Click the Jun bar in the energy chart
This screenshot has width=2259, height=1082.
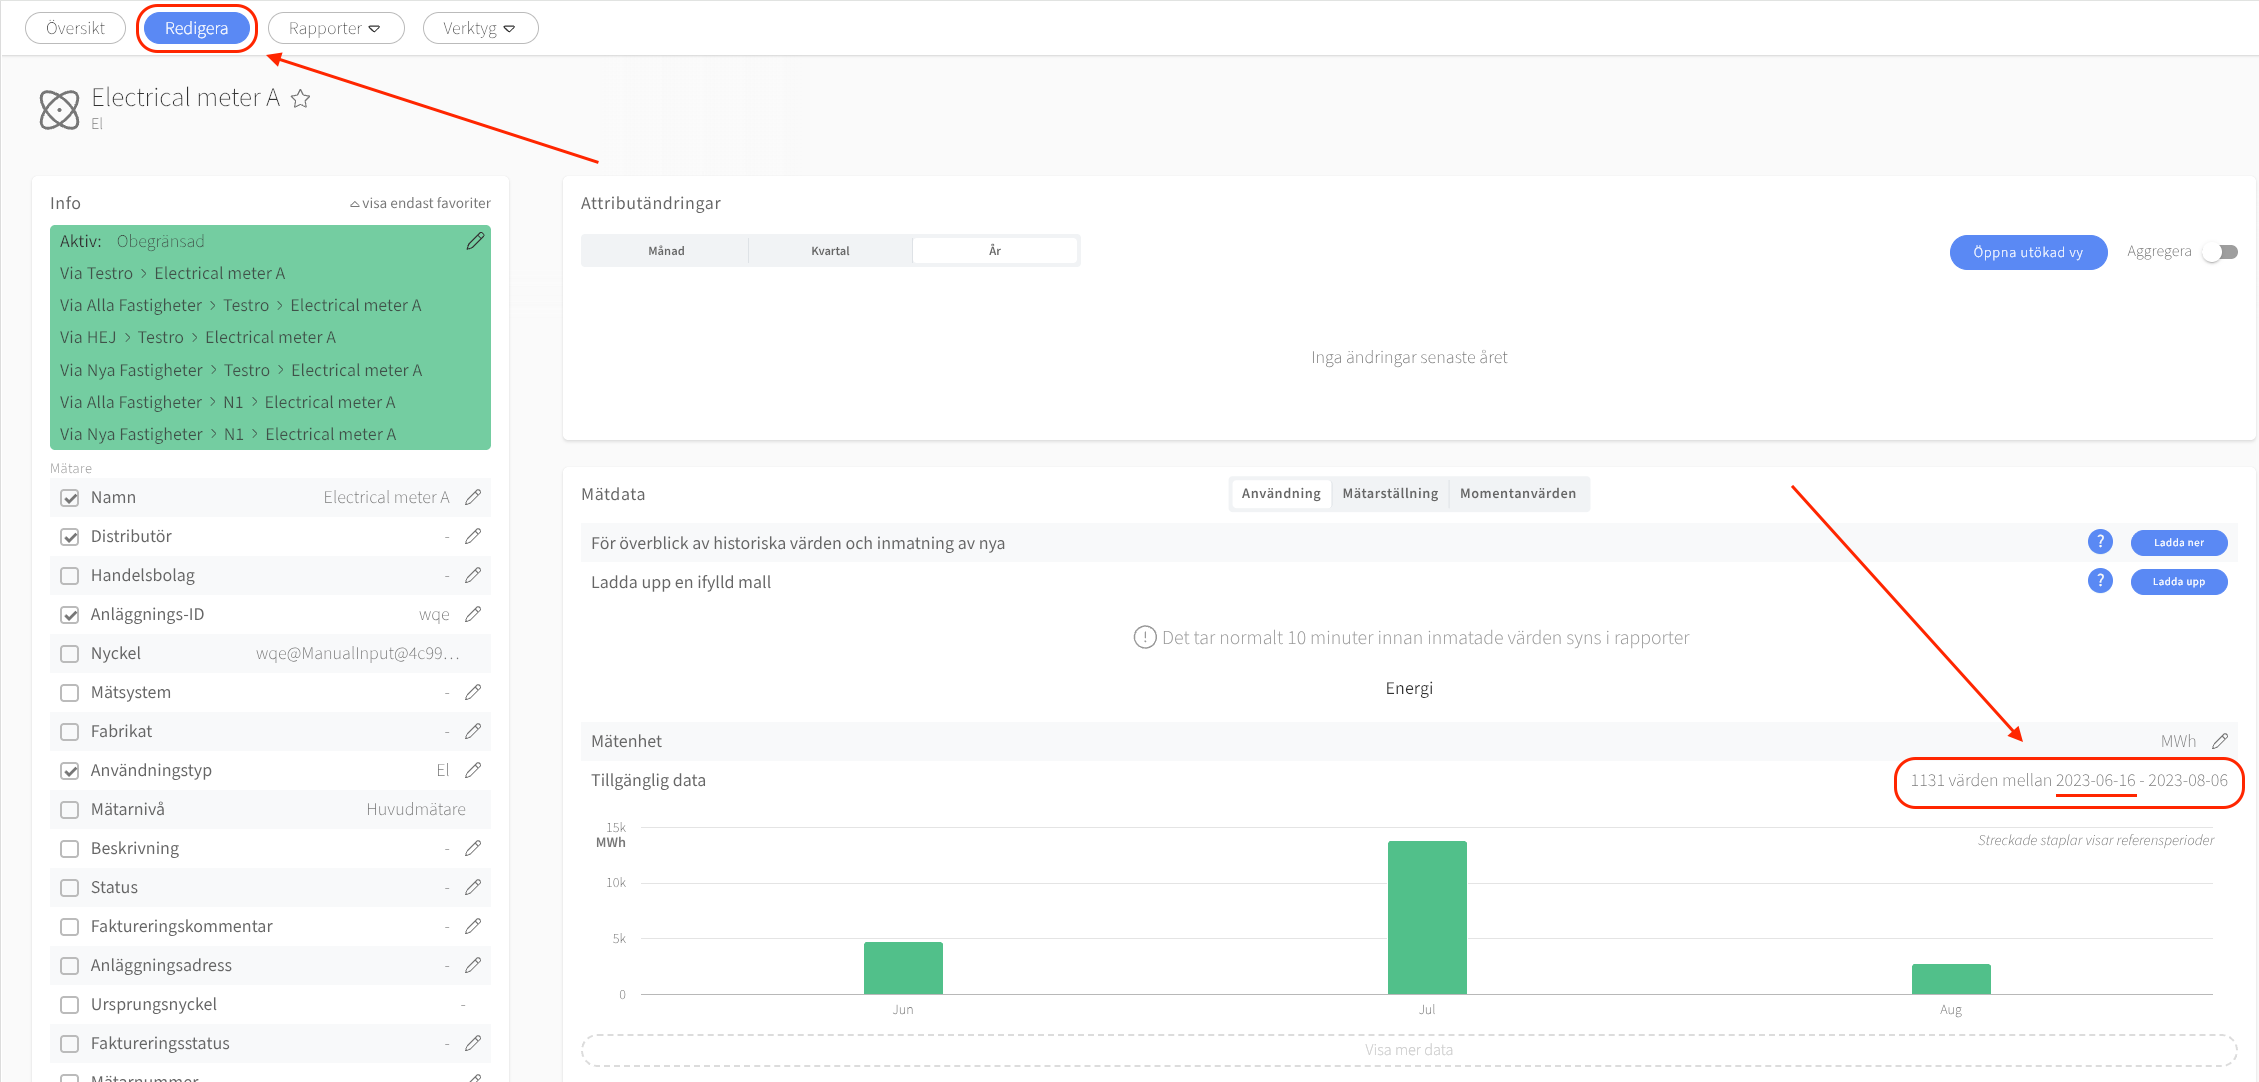[903, 968]
